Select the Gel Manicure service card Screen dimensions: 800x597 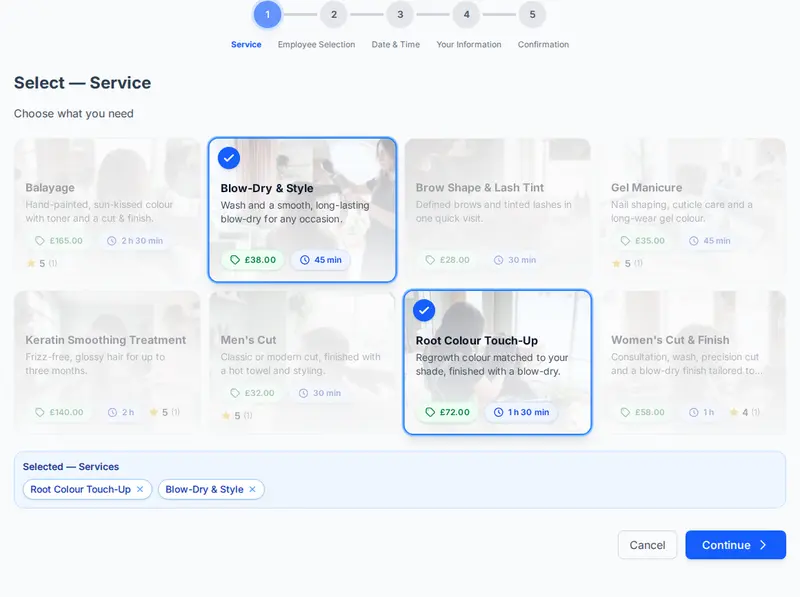[693, 209]
